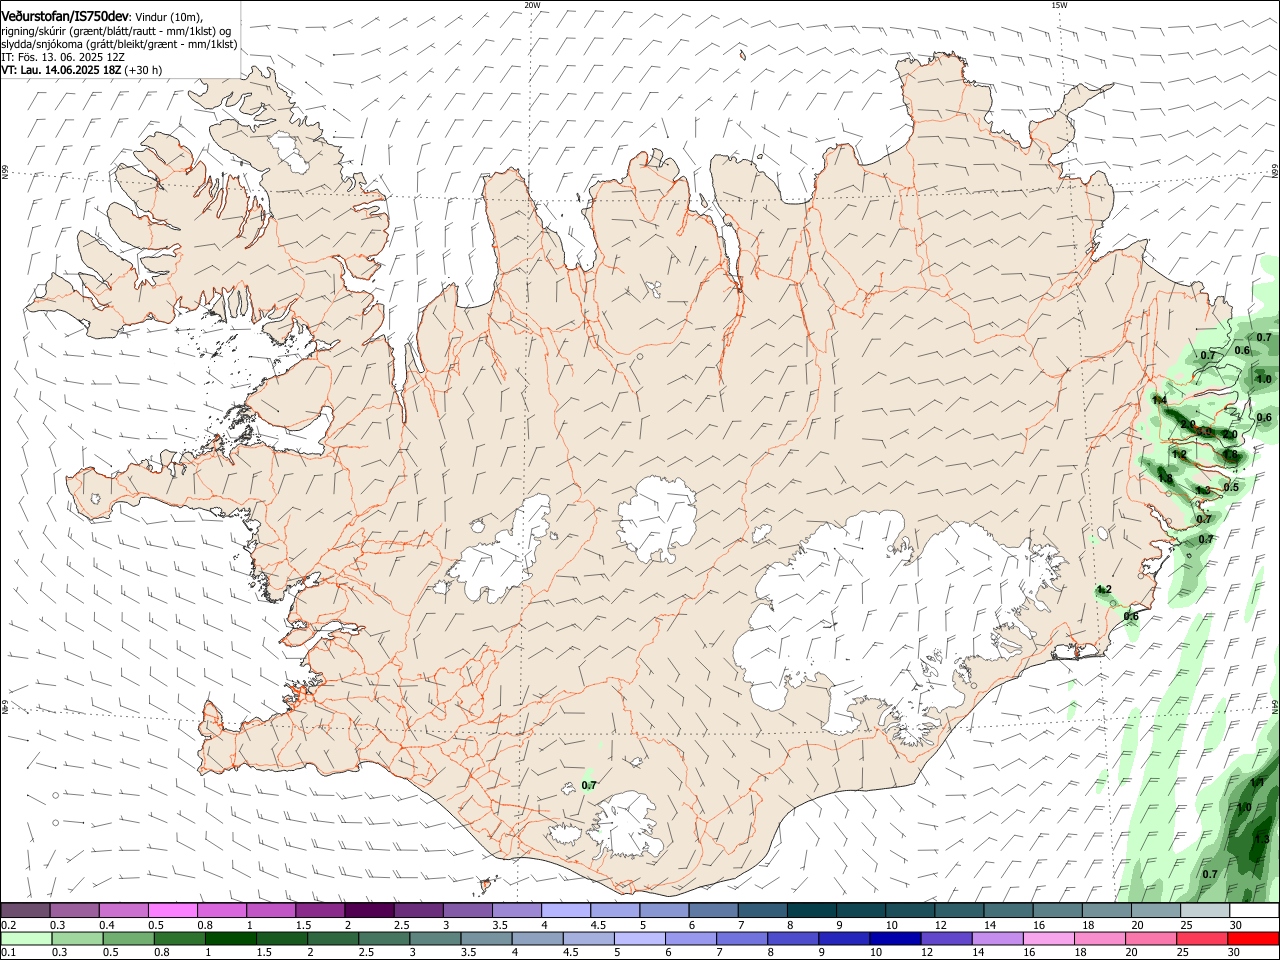Click the deep navy rain swatch labeled 10
The image size is (1280, 960).
(894, 938)
